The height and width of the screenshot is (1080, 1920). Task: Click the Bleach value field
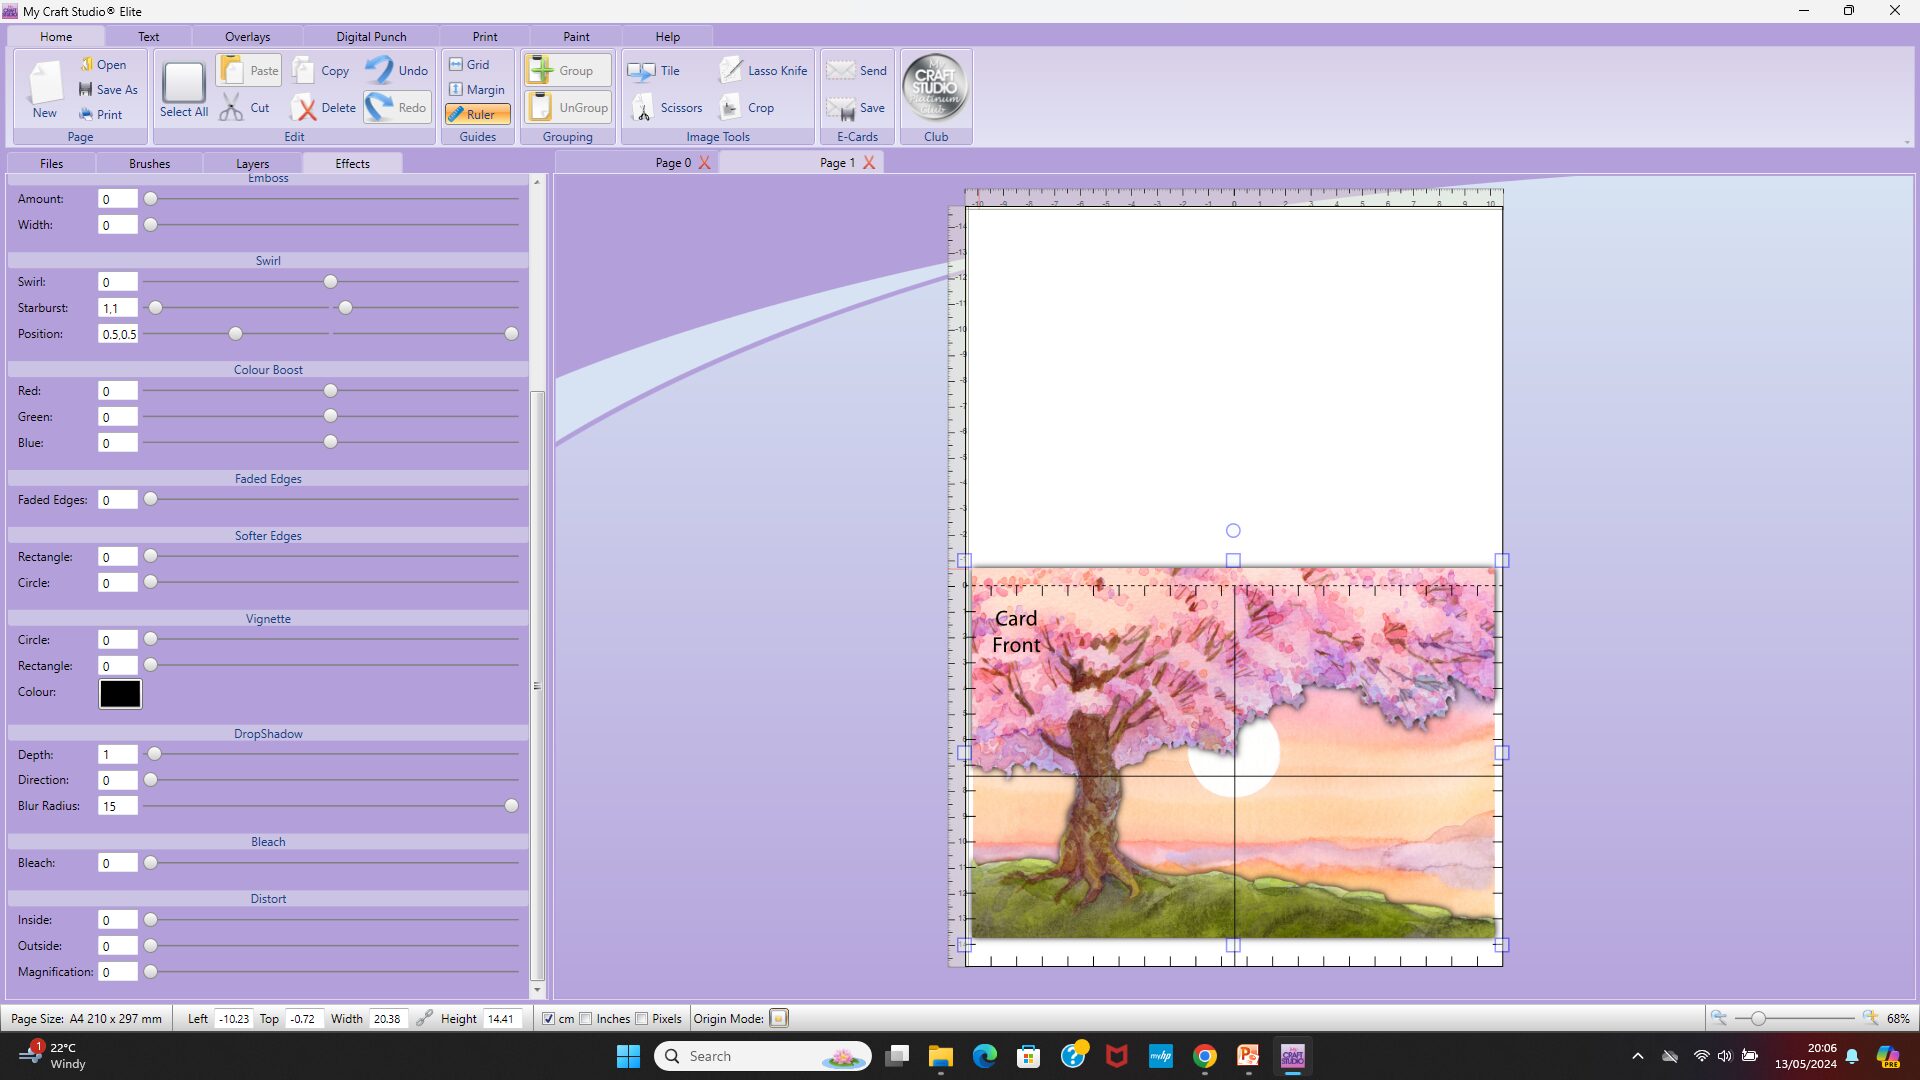(x=117, y=863)
